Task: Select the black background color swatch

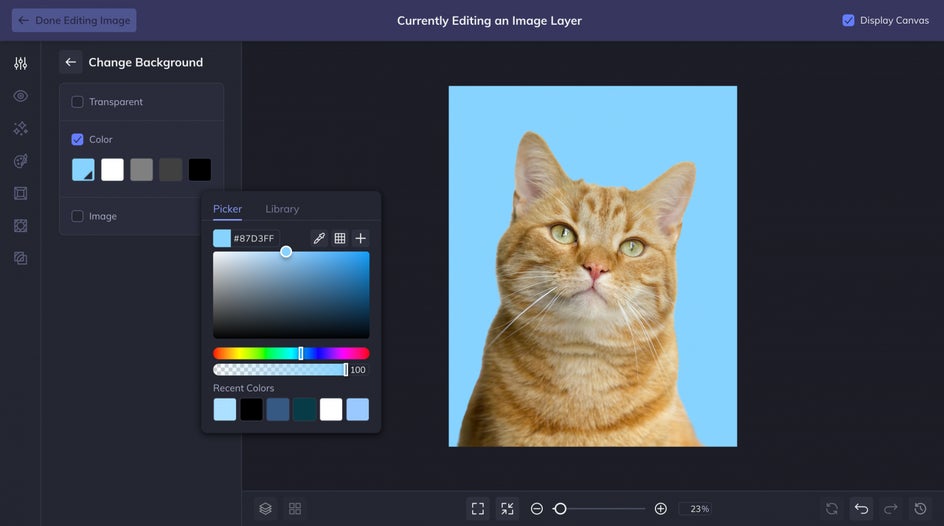Action: pyautogui.click(x=200, y=170)
